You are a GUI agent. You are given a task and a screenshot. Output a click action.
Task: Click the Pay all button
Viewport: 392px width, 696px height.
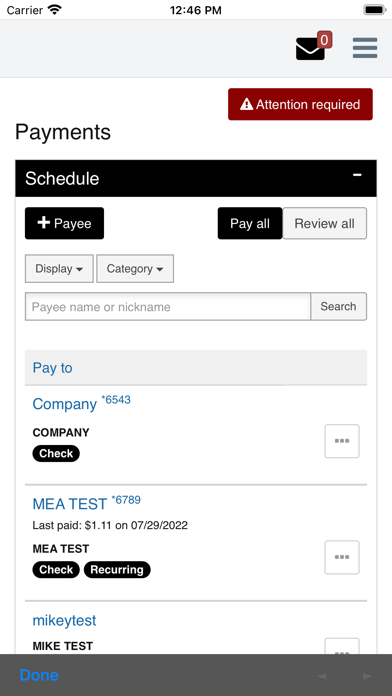[x=250, y=223]
